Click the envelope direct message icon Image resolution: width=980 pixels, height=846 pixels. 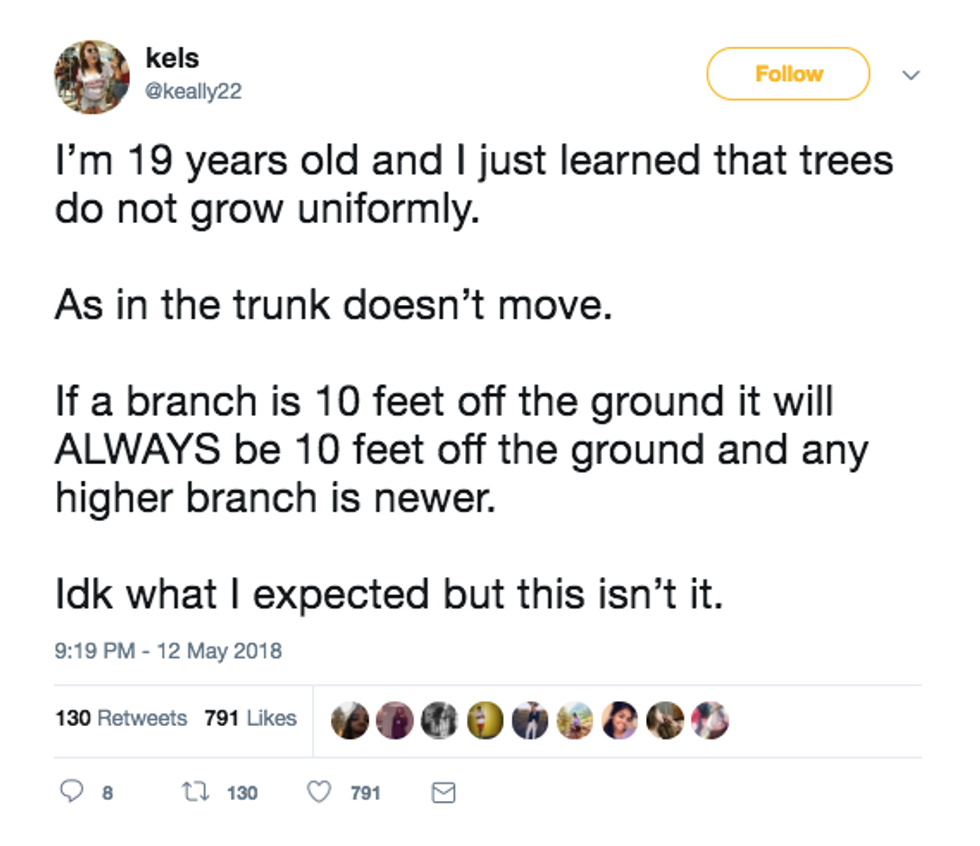pyautogui.click(x=443, y=792)
